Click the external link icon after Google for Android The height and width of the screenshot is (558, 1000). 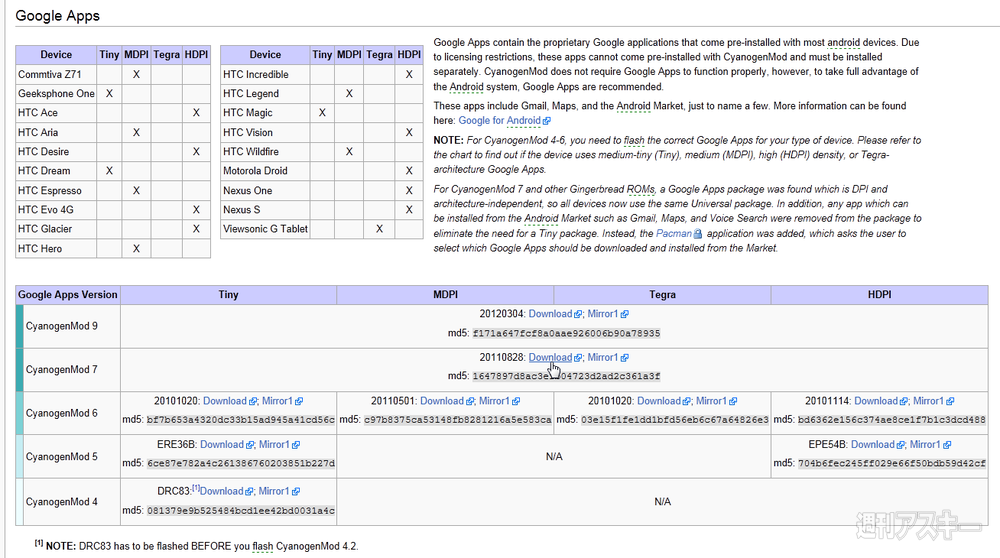546,121
